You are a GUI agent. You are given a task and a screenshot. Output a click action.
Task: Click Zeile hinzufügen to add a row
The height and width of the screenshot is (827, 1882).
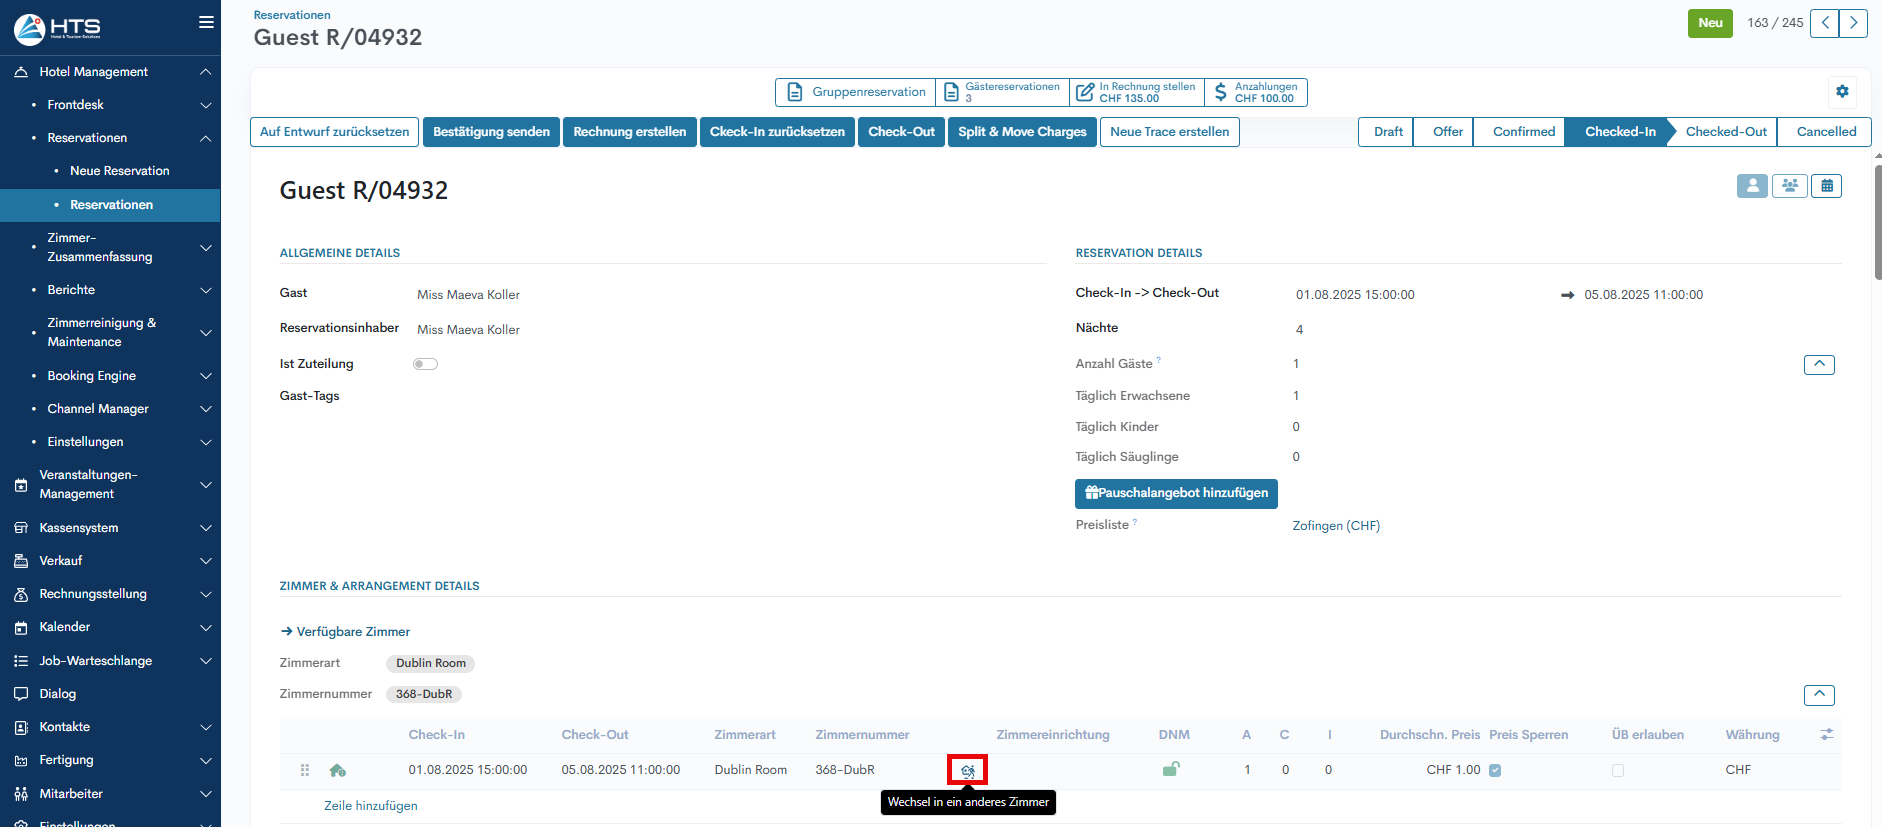(371, 806)
